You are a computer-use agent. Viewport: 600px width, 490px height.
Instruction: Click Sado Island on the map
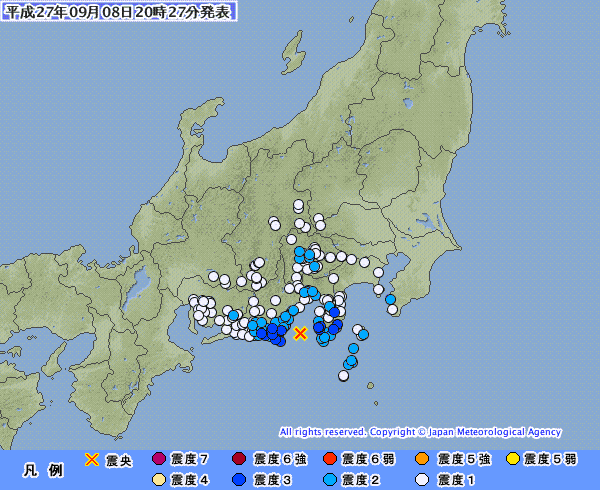click(x=294, y=54)
